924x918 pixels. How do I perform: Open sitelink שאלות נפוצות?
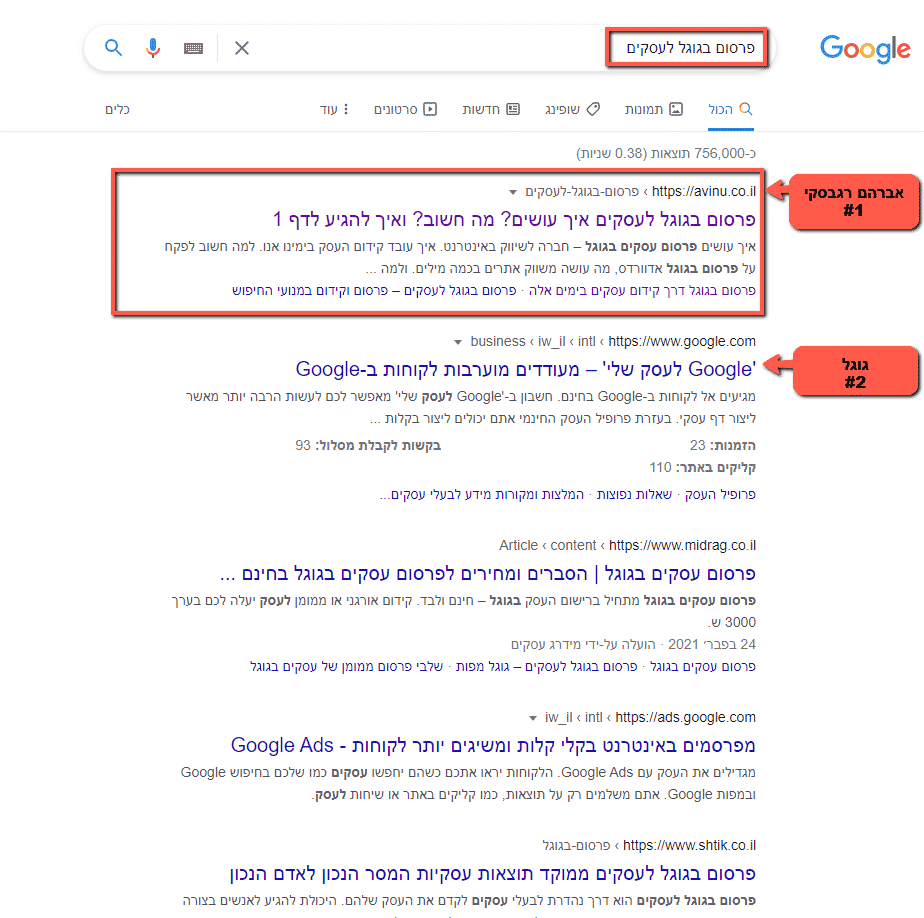[x=634, y=494]
